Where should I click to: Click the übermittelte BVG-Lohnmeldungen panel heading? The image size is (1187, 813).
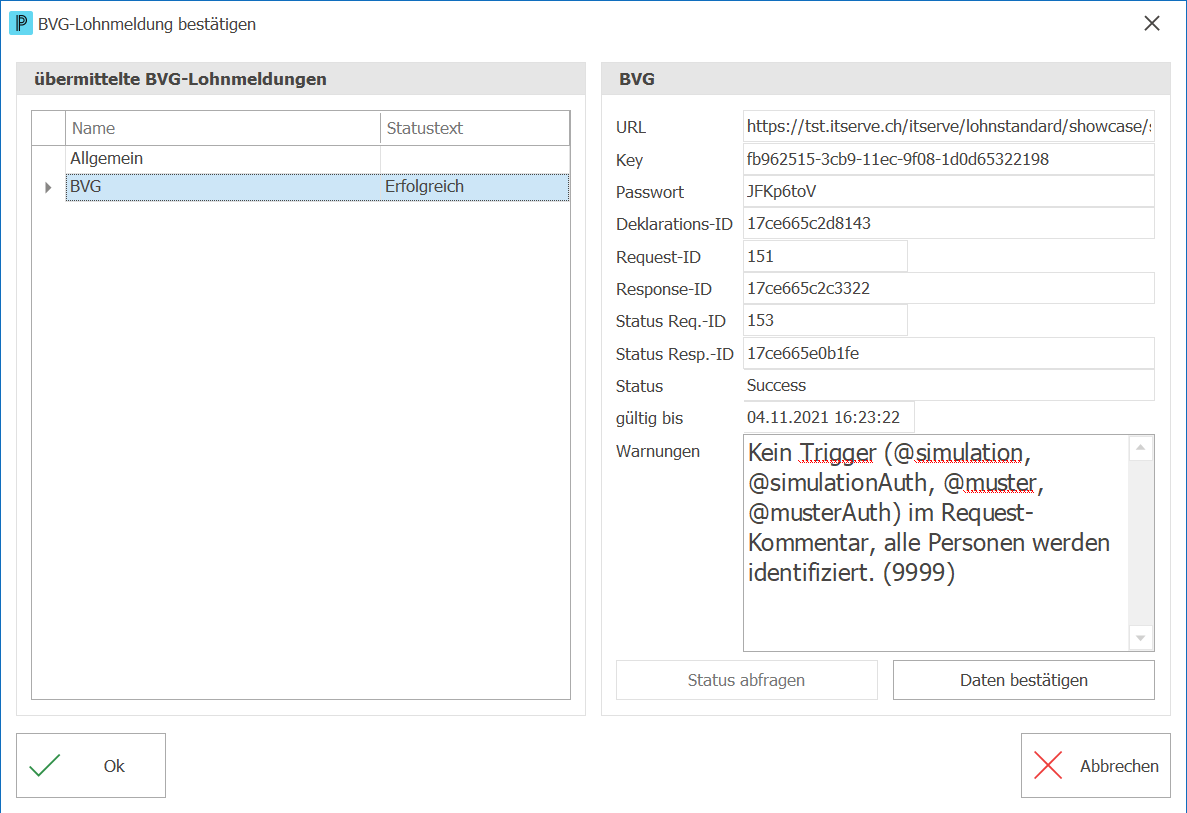(x=180, y=79)
